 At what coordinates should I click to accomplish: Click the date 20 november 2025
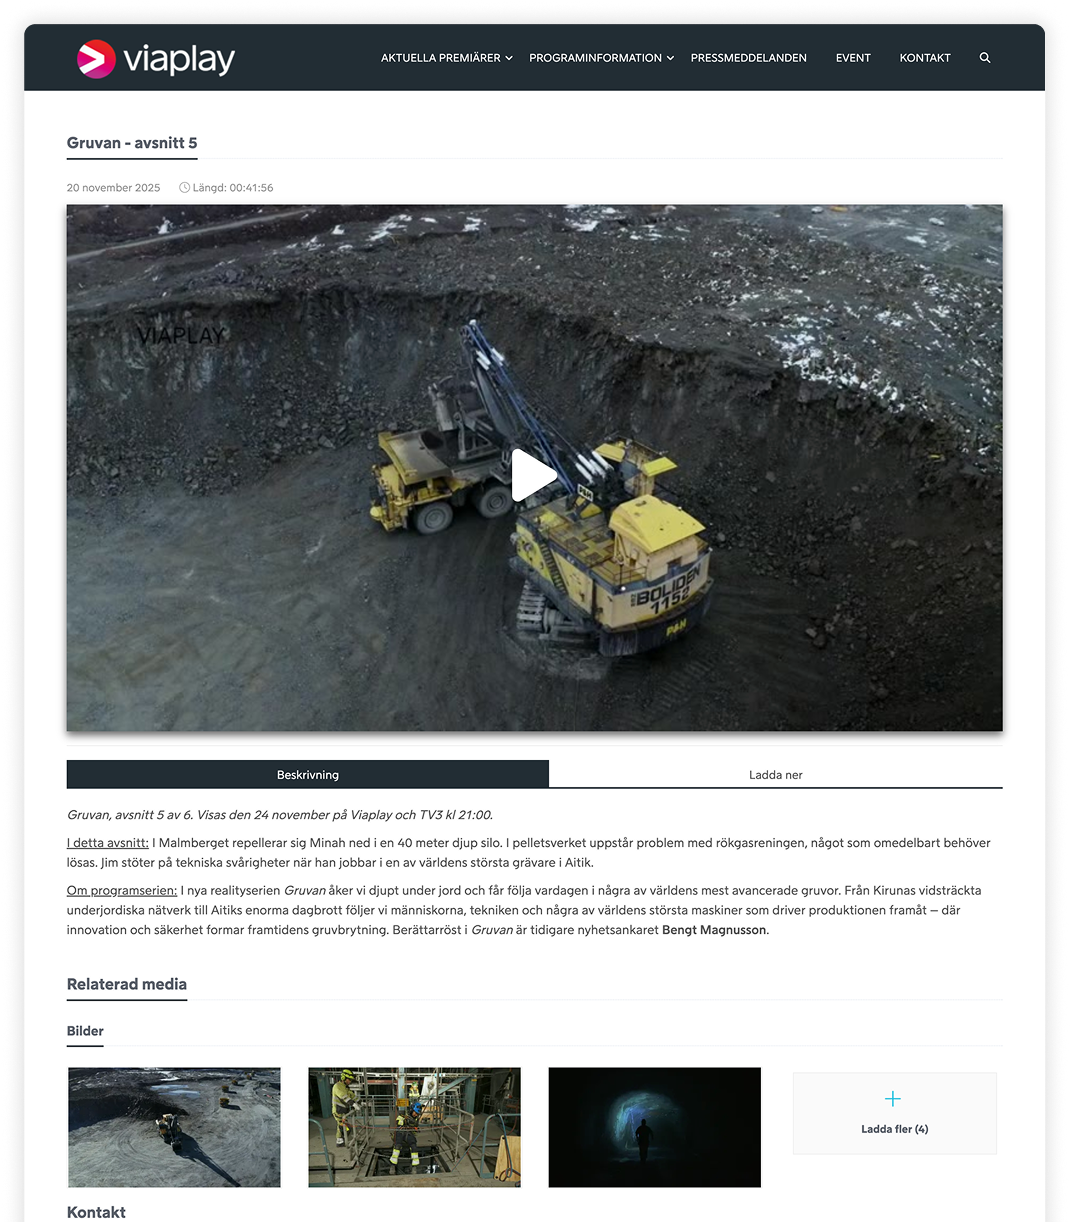tap(113, 187)
